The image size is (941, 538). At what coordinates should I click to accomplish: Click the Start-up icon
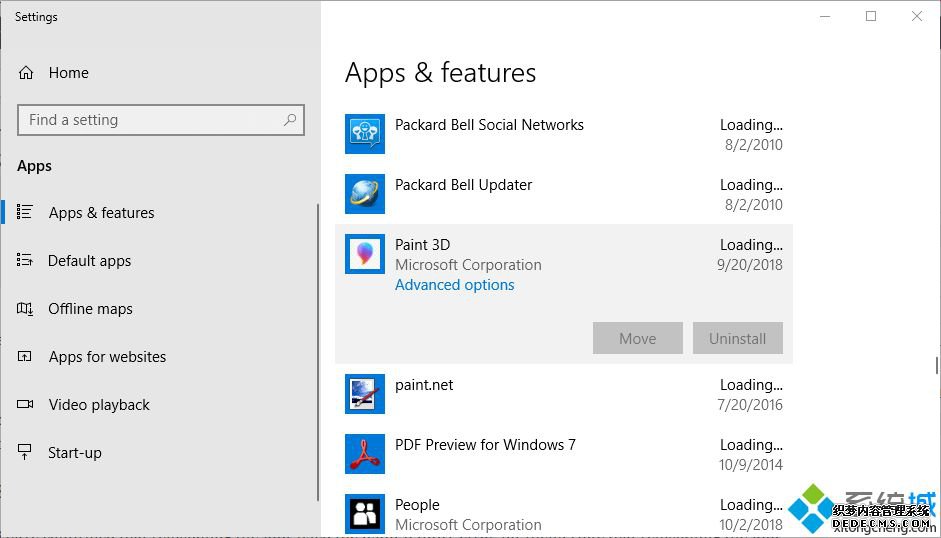[x=25, y=452]
